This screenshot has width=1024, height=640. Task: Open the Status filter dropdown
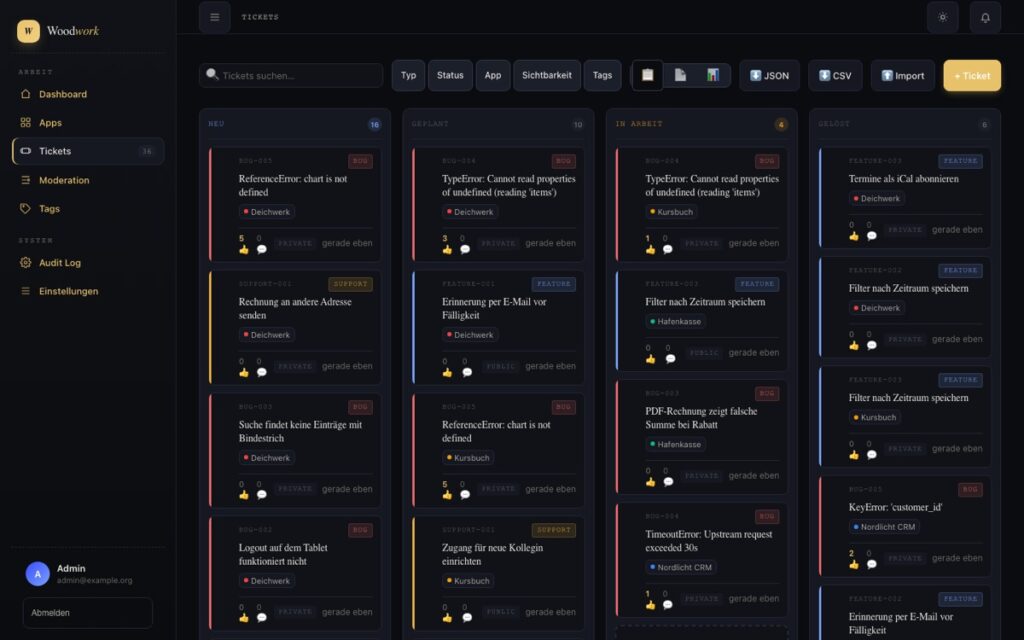point(450,75)
